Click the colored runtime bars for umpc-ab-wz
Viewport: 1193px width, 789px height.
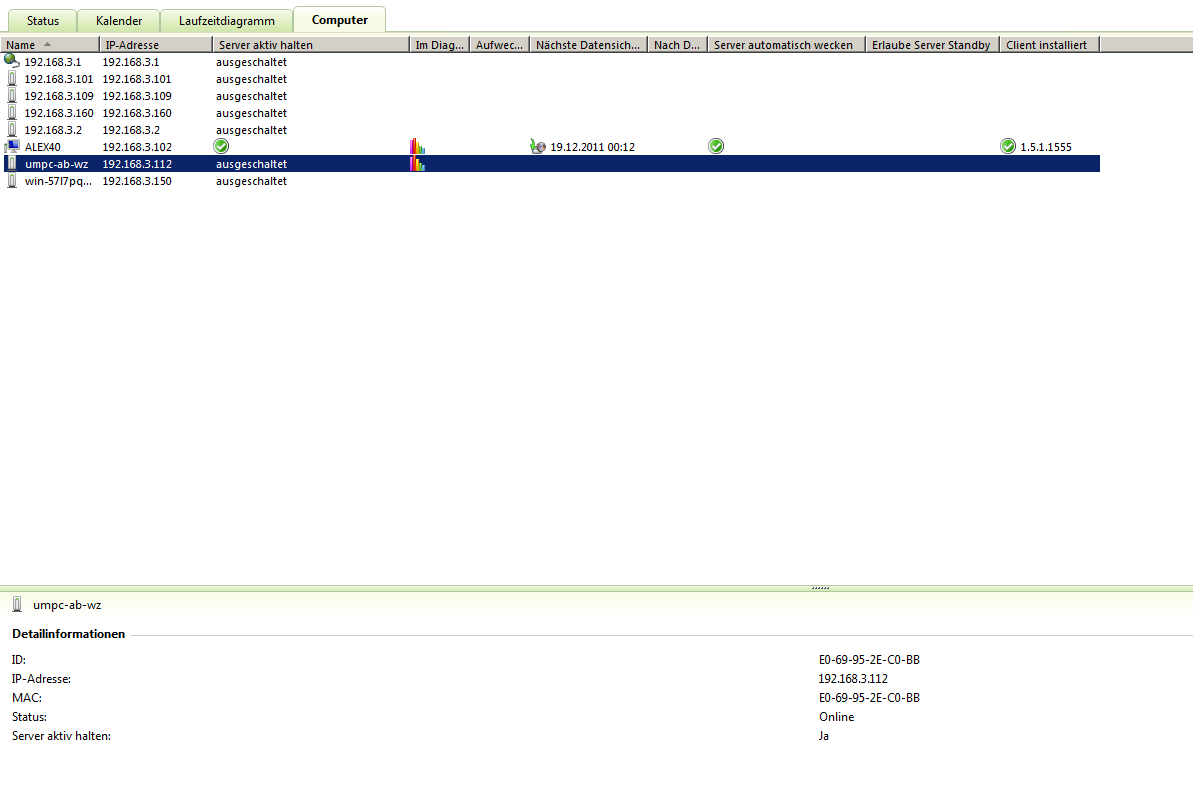click(x=417, y=163)
